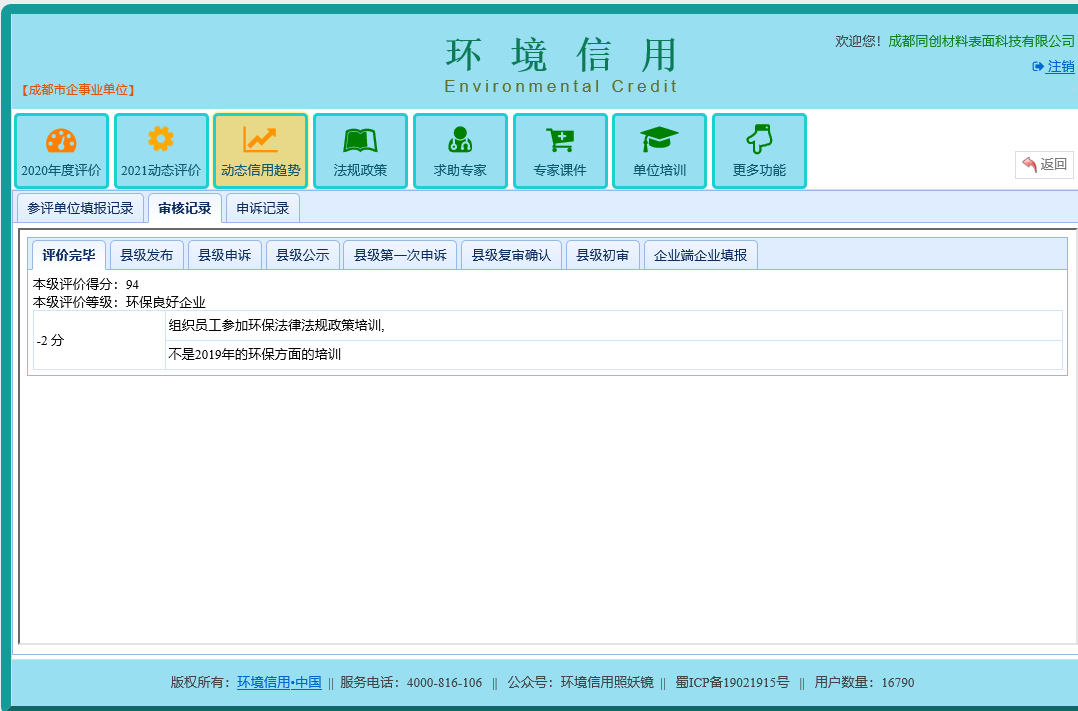Open 单位培训 graduation cap icon

[659, 140]
